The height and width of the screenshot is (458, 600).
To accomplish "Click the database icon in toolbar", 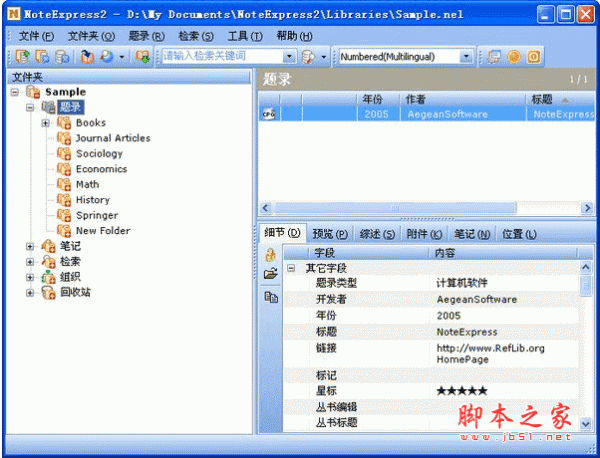I will point(62,57).
